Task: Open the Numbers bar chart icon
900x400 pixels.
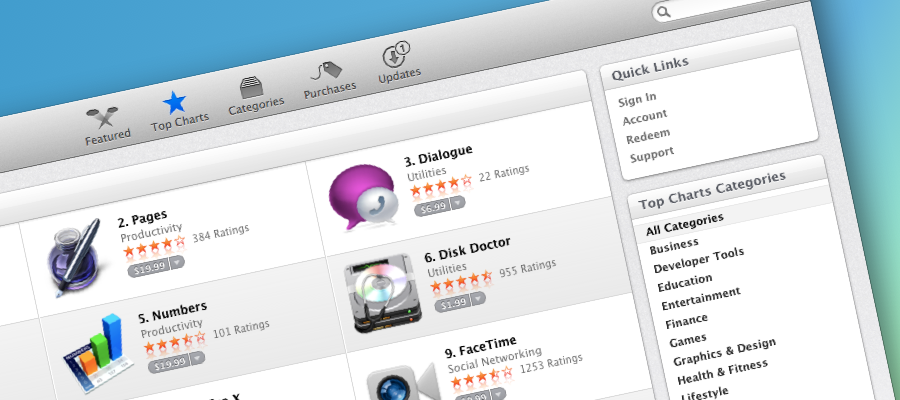Action: click(98, 352)
